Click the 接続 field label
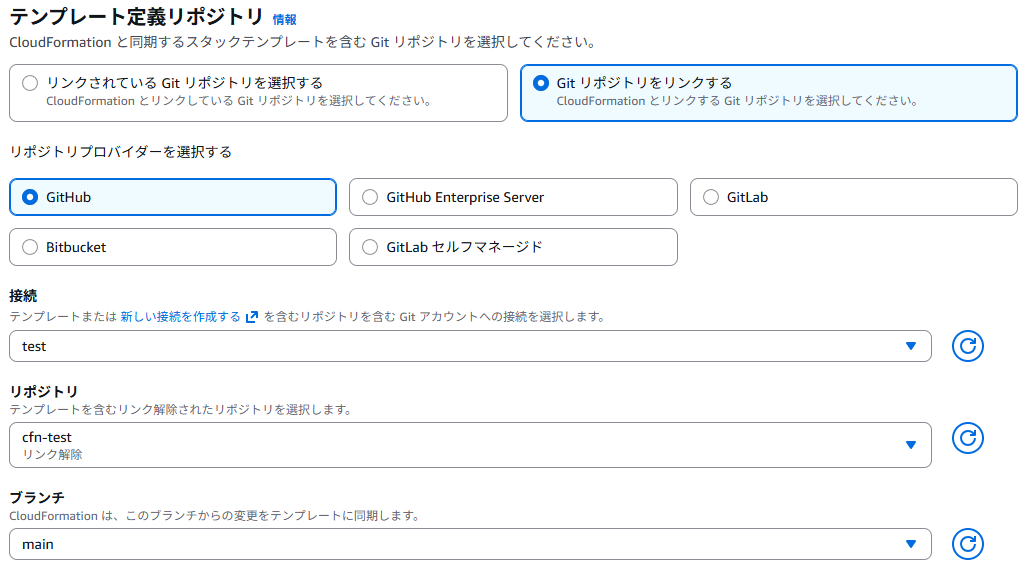The width and height of the screenshot is (1026, 574). pos(23,296)
